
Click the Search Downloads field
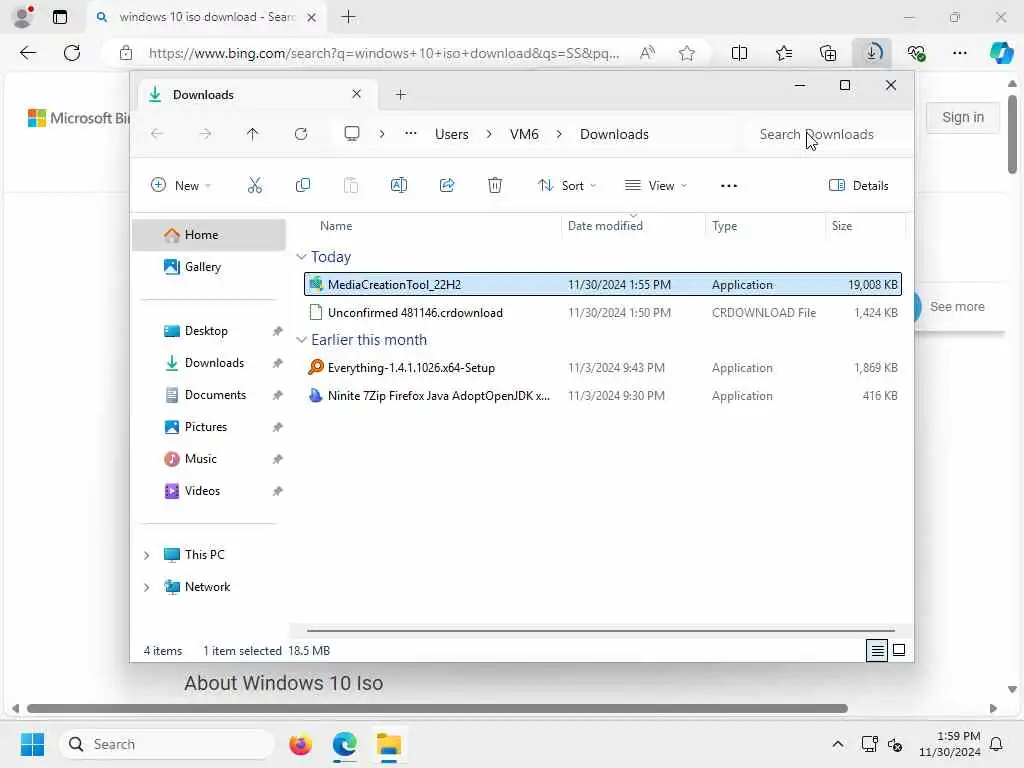tap(827, 134)
